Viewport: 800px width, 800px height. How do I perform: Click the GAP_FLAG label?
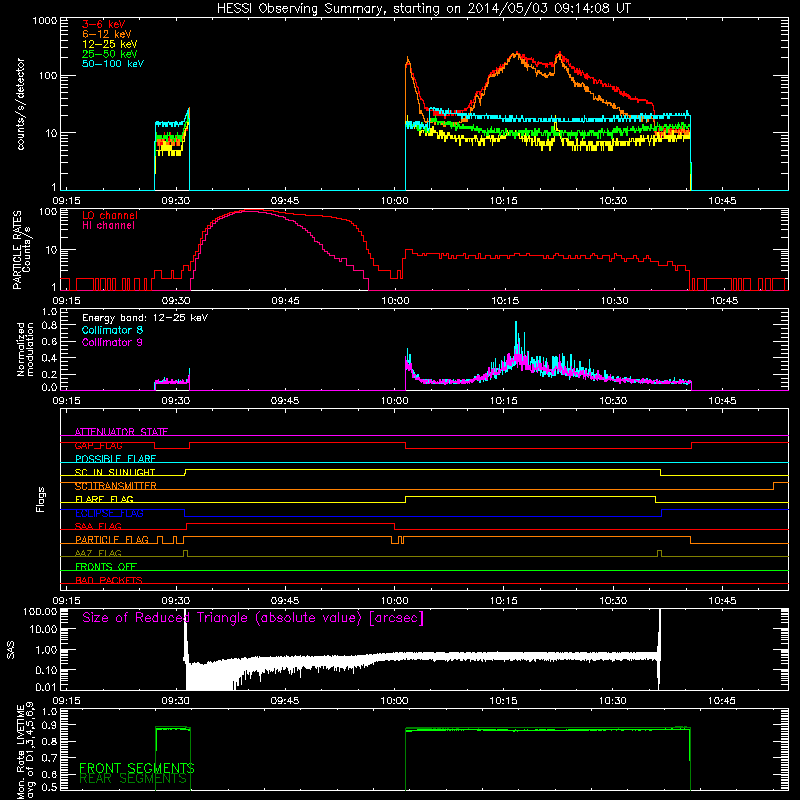point(98,445)
